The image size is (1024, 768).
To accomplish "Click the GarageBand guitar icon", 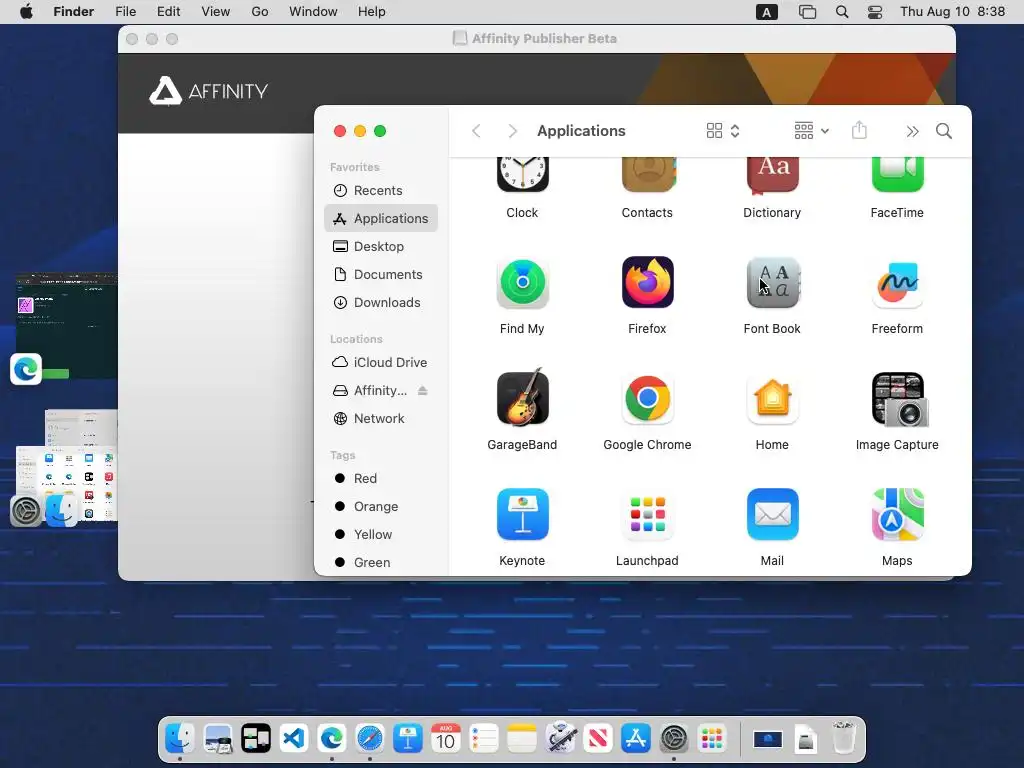I will point(522,397).
